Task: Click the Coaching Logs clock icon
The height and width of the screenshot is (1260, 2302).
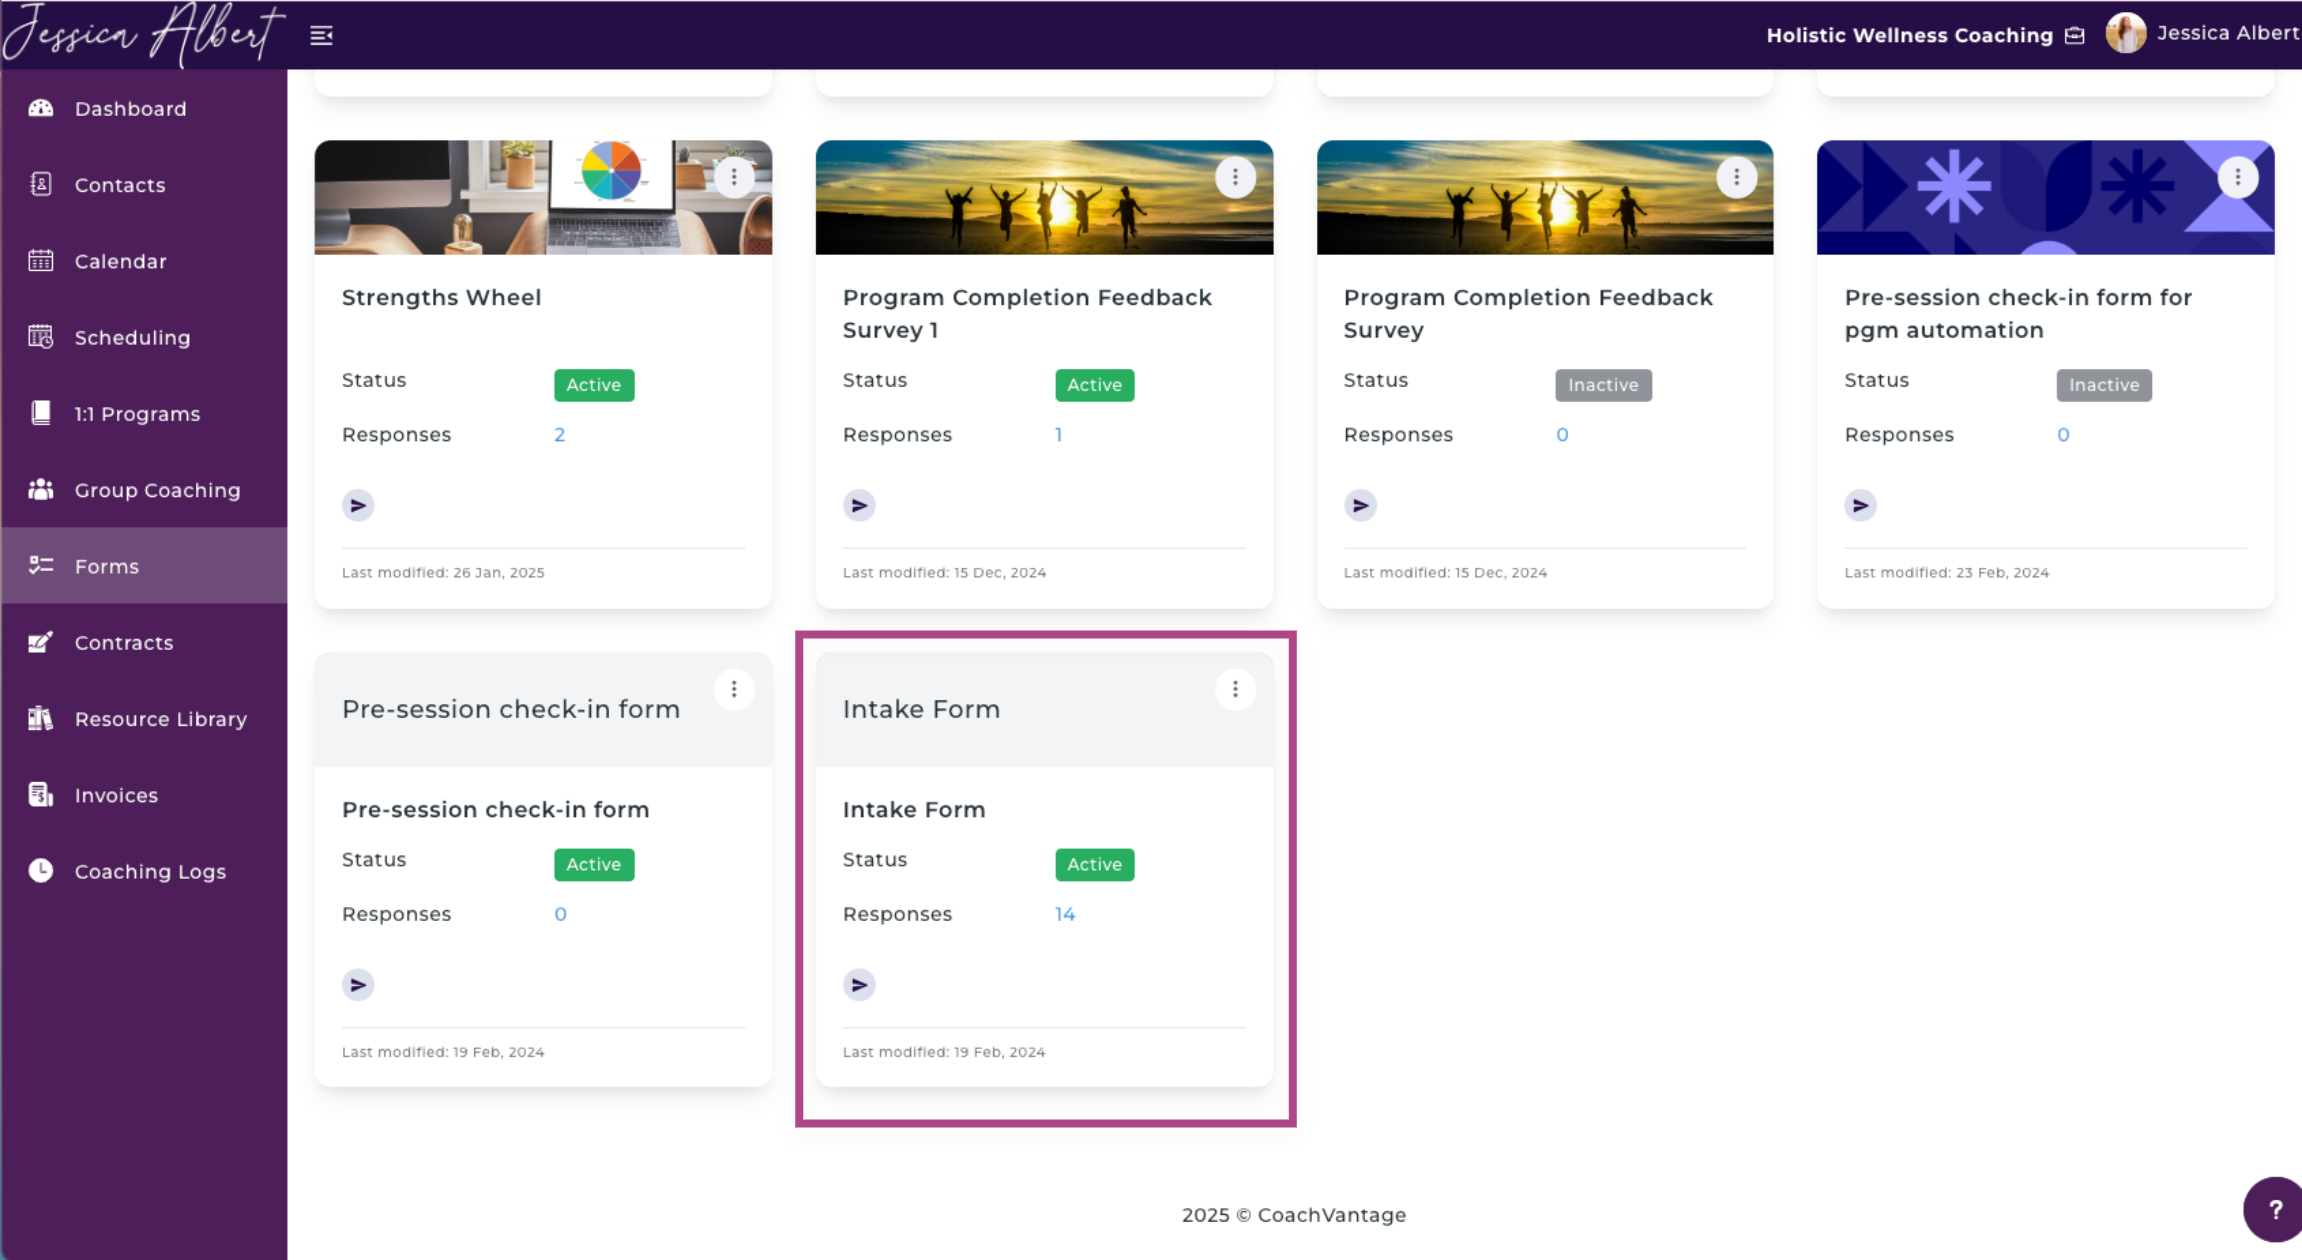Action: [x=41, y=870]
